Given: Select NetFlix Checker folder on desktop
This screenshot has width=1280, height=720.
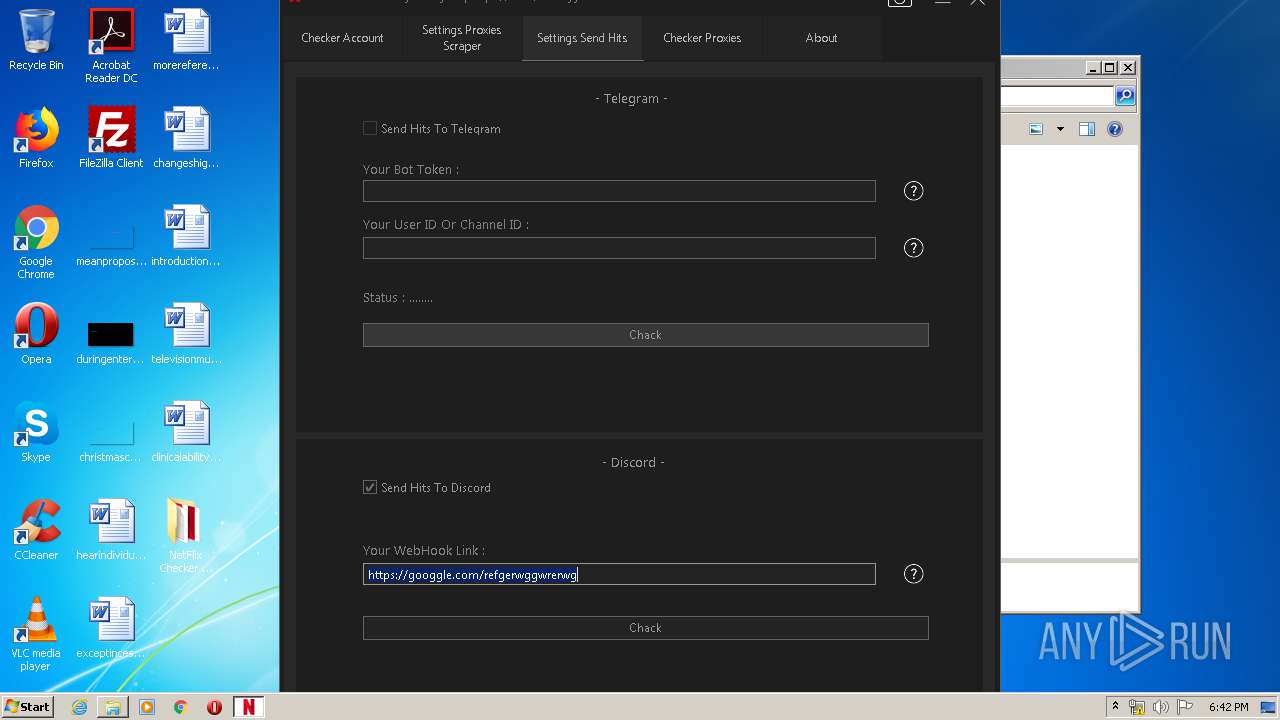Looking at the screenshot, I should [186, 536].
